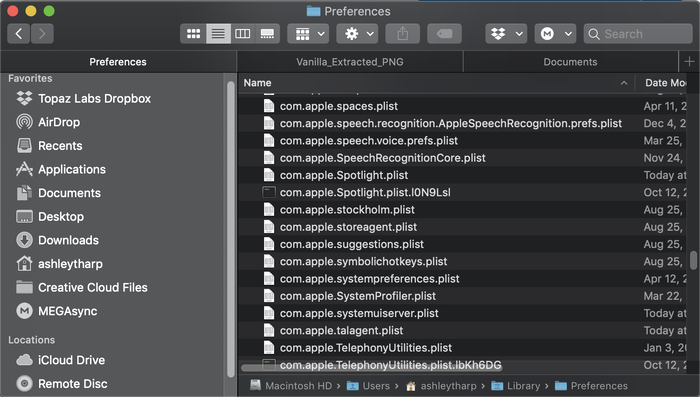Sort by the Date Modified column header

(x=666, y=83)
